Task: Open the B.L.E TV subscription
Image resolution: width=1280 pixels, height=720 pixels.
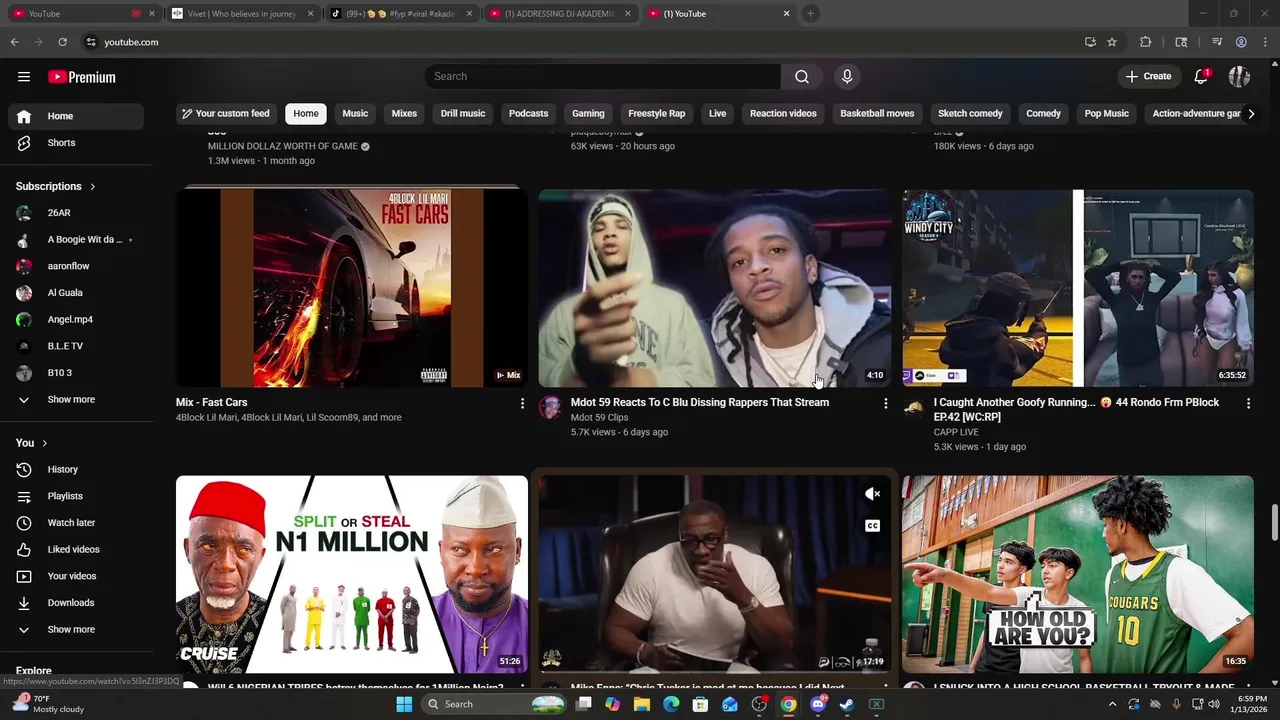Action: pyautogui.click(x=76, y=346)
